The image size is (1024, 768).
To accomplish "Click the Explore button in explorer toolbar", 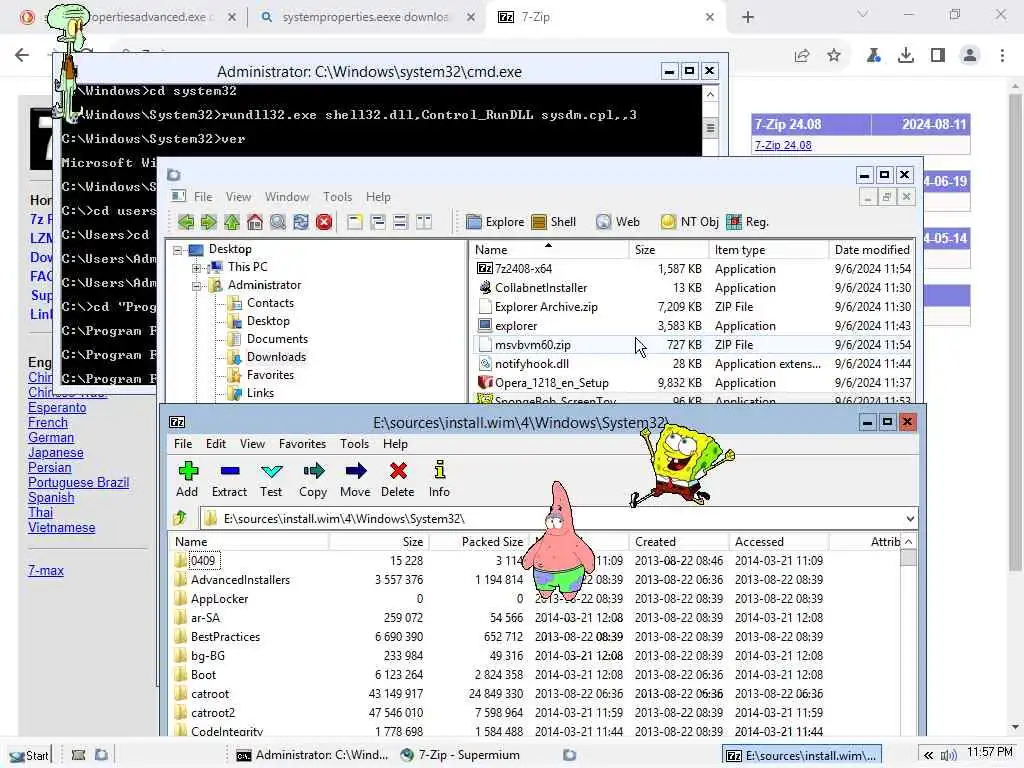I will pyautogui.click(x=495, y=222).
